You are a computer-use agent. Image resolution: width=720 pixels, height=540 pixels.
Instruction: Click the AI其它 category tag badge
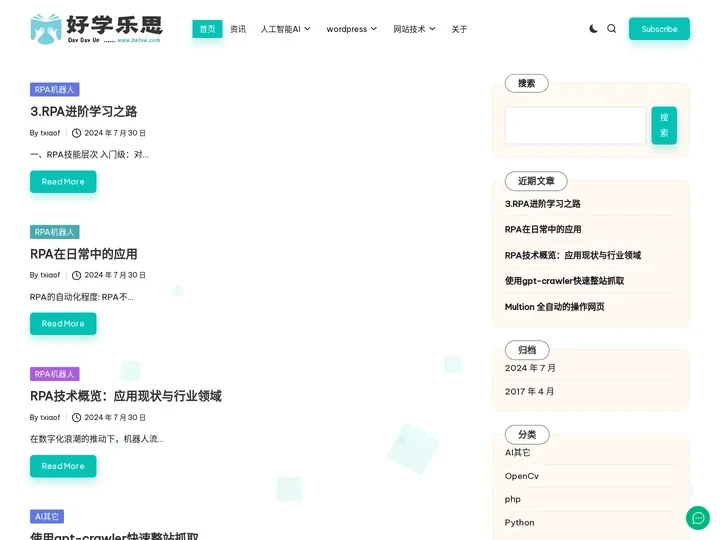click(x=47, y=517)
